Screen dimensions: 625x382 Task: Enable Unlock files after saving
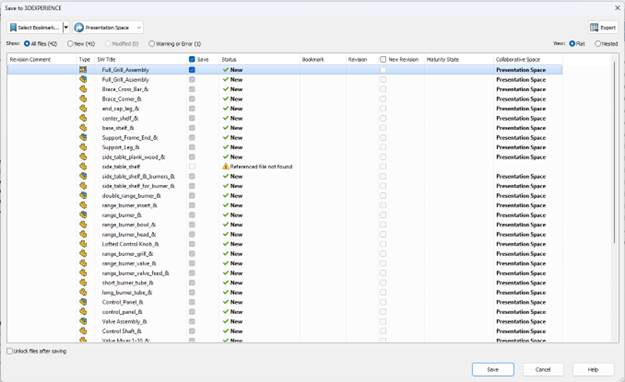pos(10,351)
